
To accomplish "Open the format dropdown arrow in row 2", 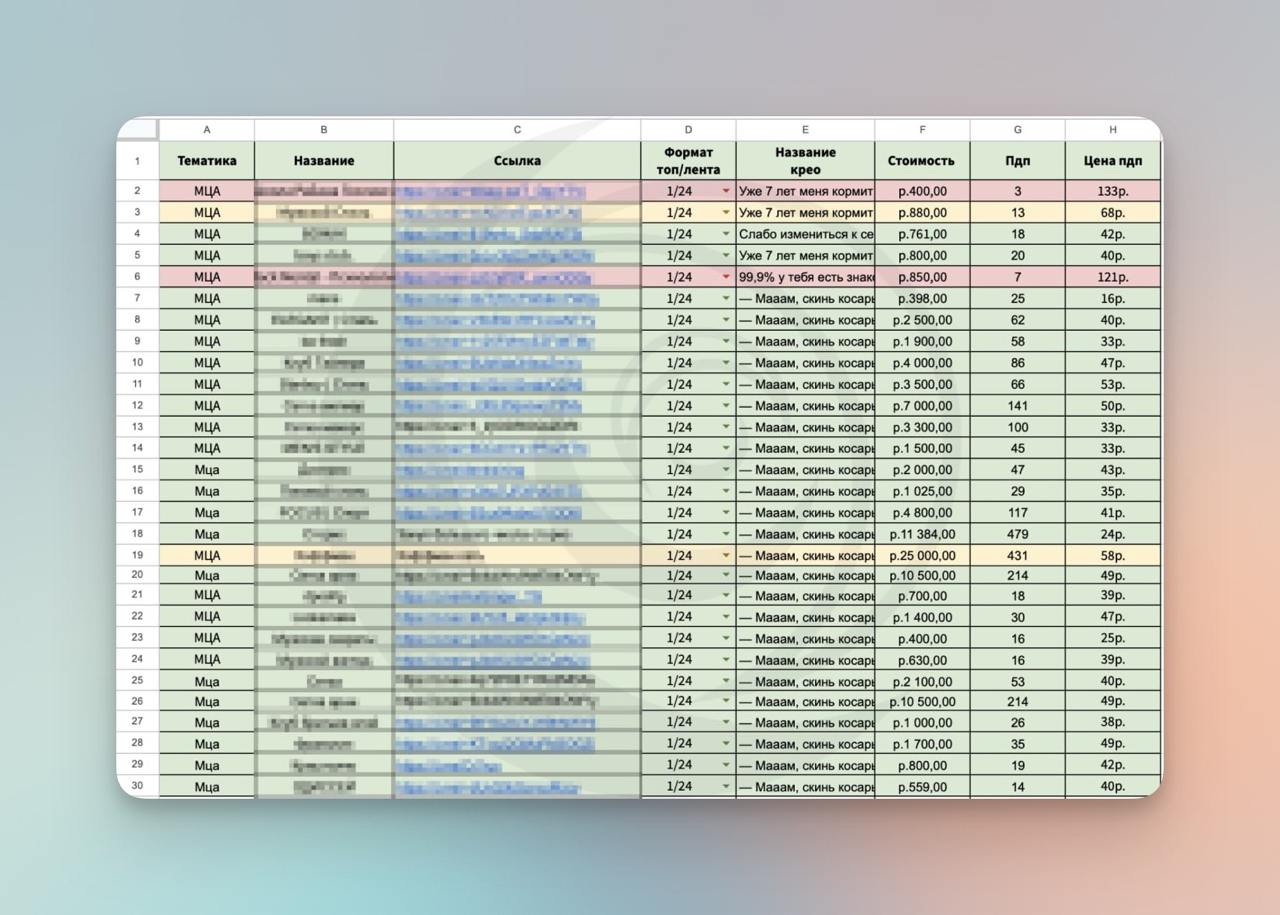I will click(x=726, y=191).
